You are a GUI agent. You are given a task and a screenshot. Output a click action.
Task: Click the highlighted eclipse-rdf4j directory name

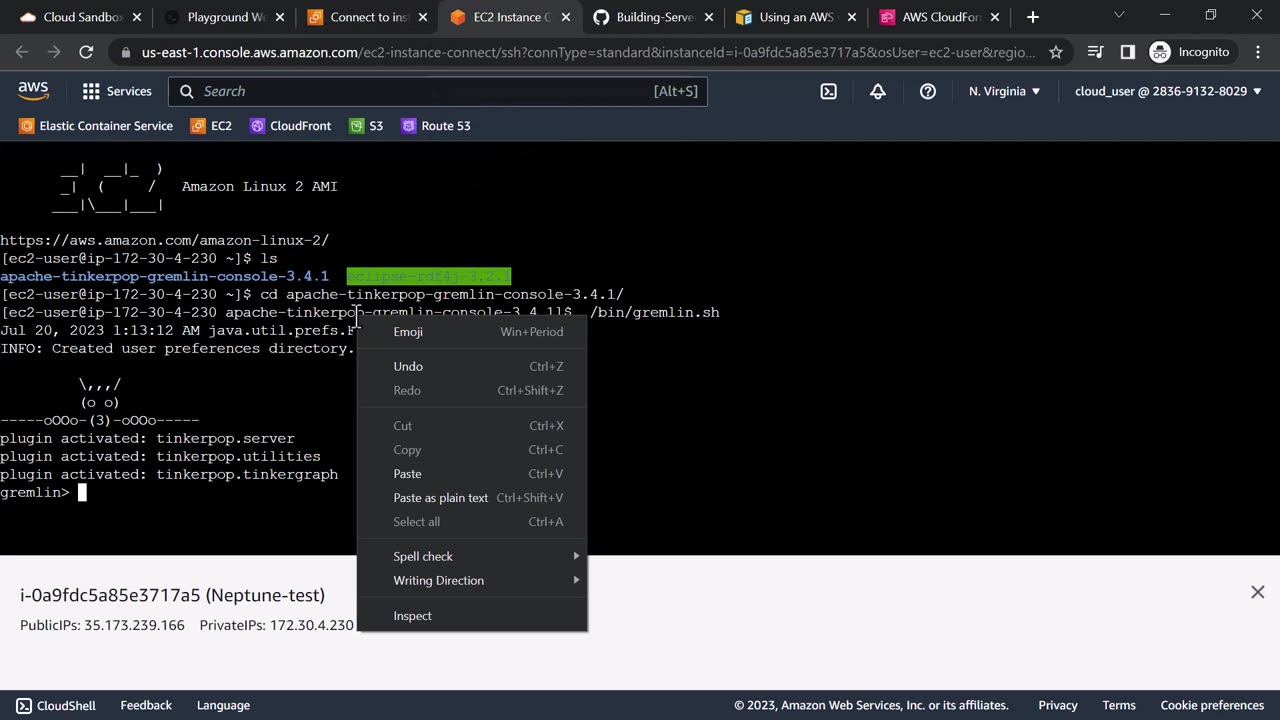(x=429, y=276)
